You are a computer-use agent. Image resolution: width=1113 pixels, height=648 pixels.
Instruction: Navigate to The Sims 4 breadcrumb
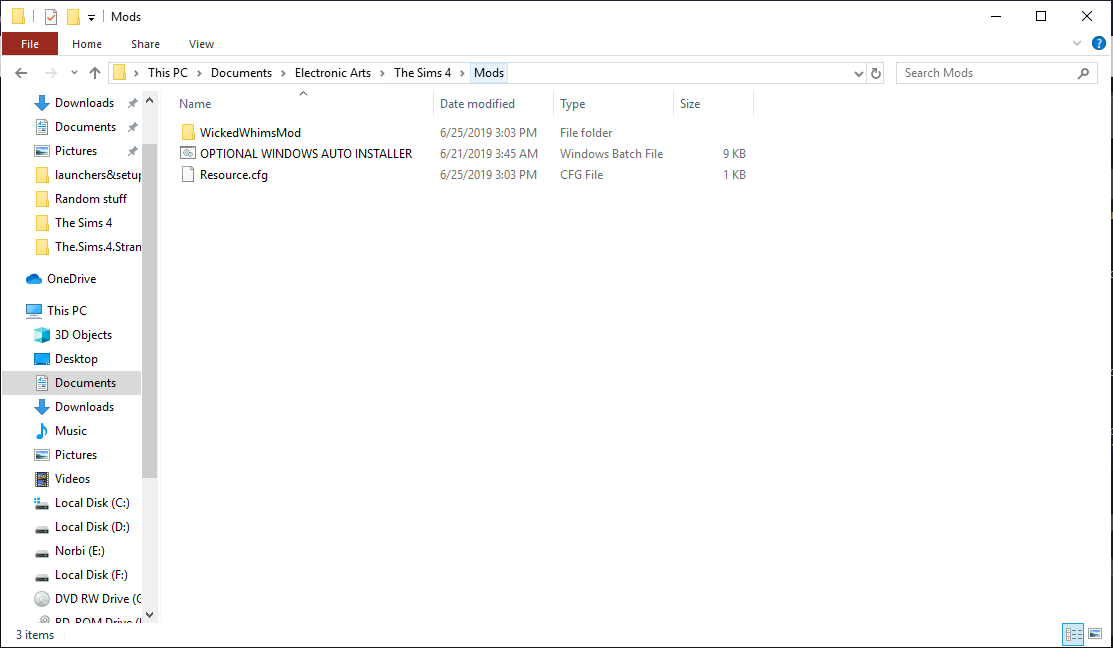[422, 73]
